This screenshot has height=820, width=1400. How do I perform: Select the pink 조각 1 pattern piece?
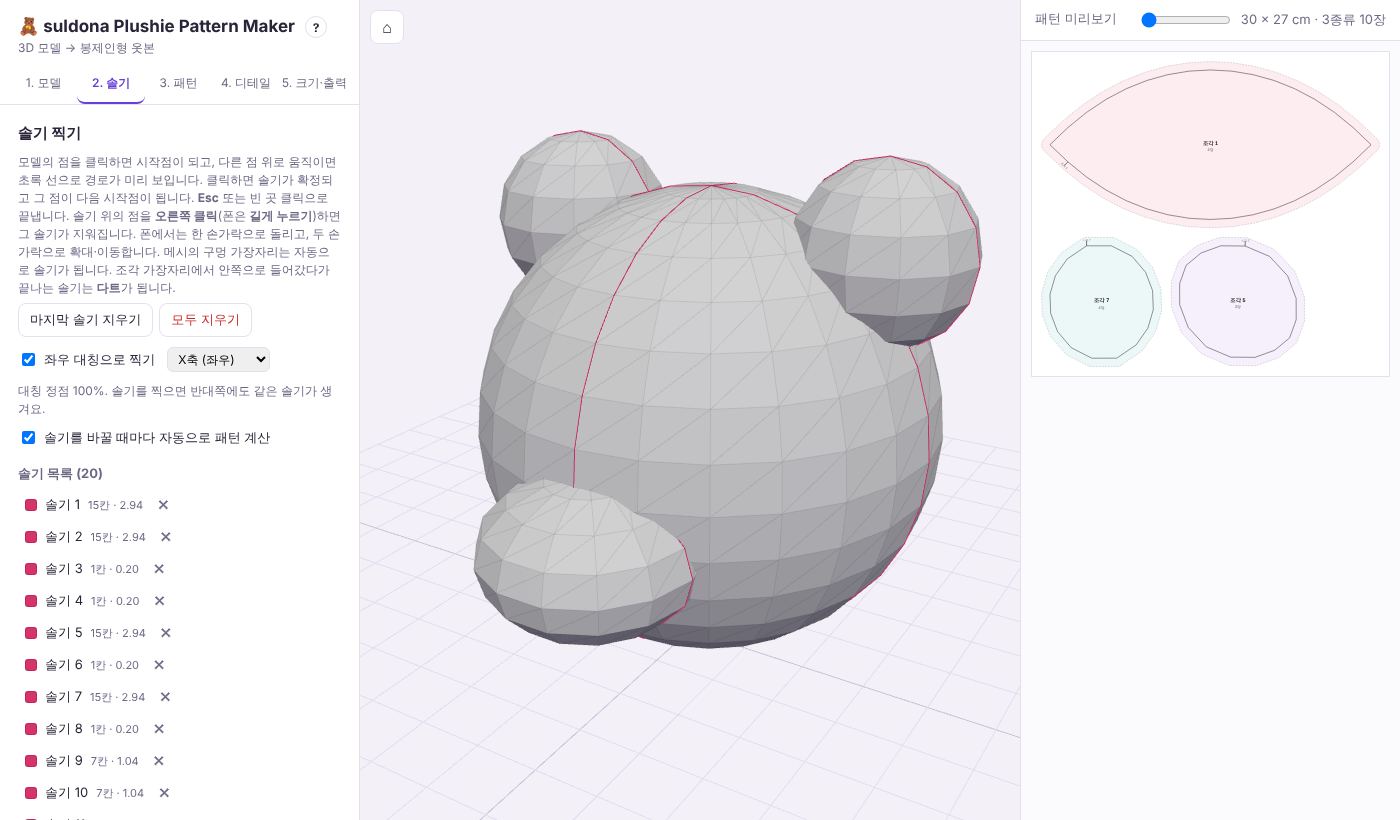click(1211, 145)
